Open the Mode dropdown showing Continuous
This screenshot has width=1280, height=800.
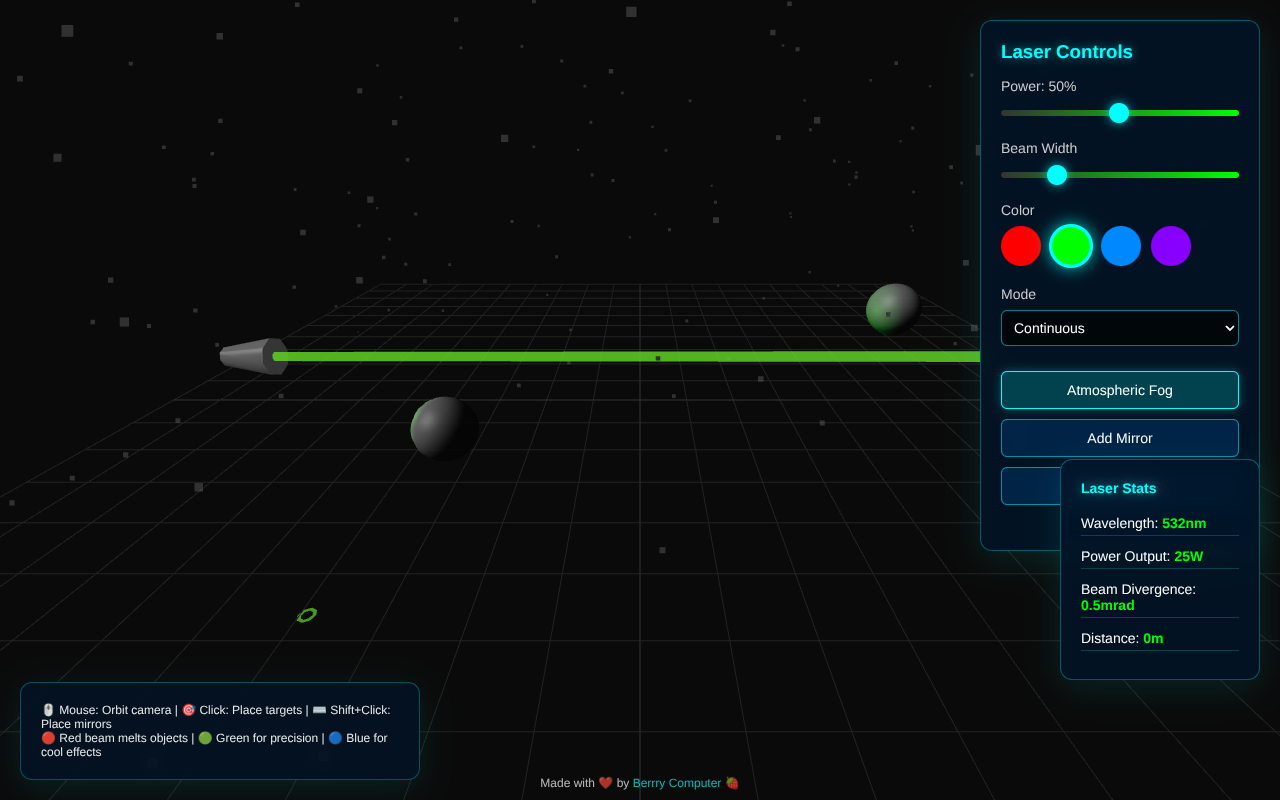(x=1120, y=328)
